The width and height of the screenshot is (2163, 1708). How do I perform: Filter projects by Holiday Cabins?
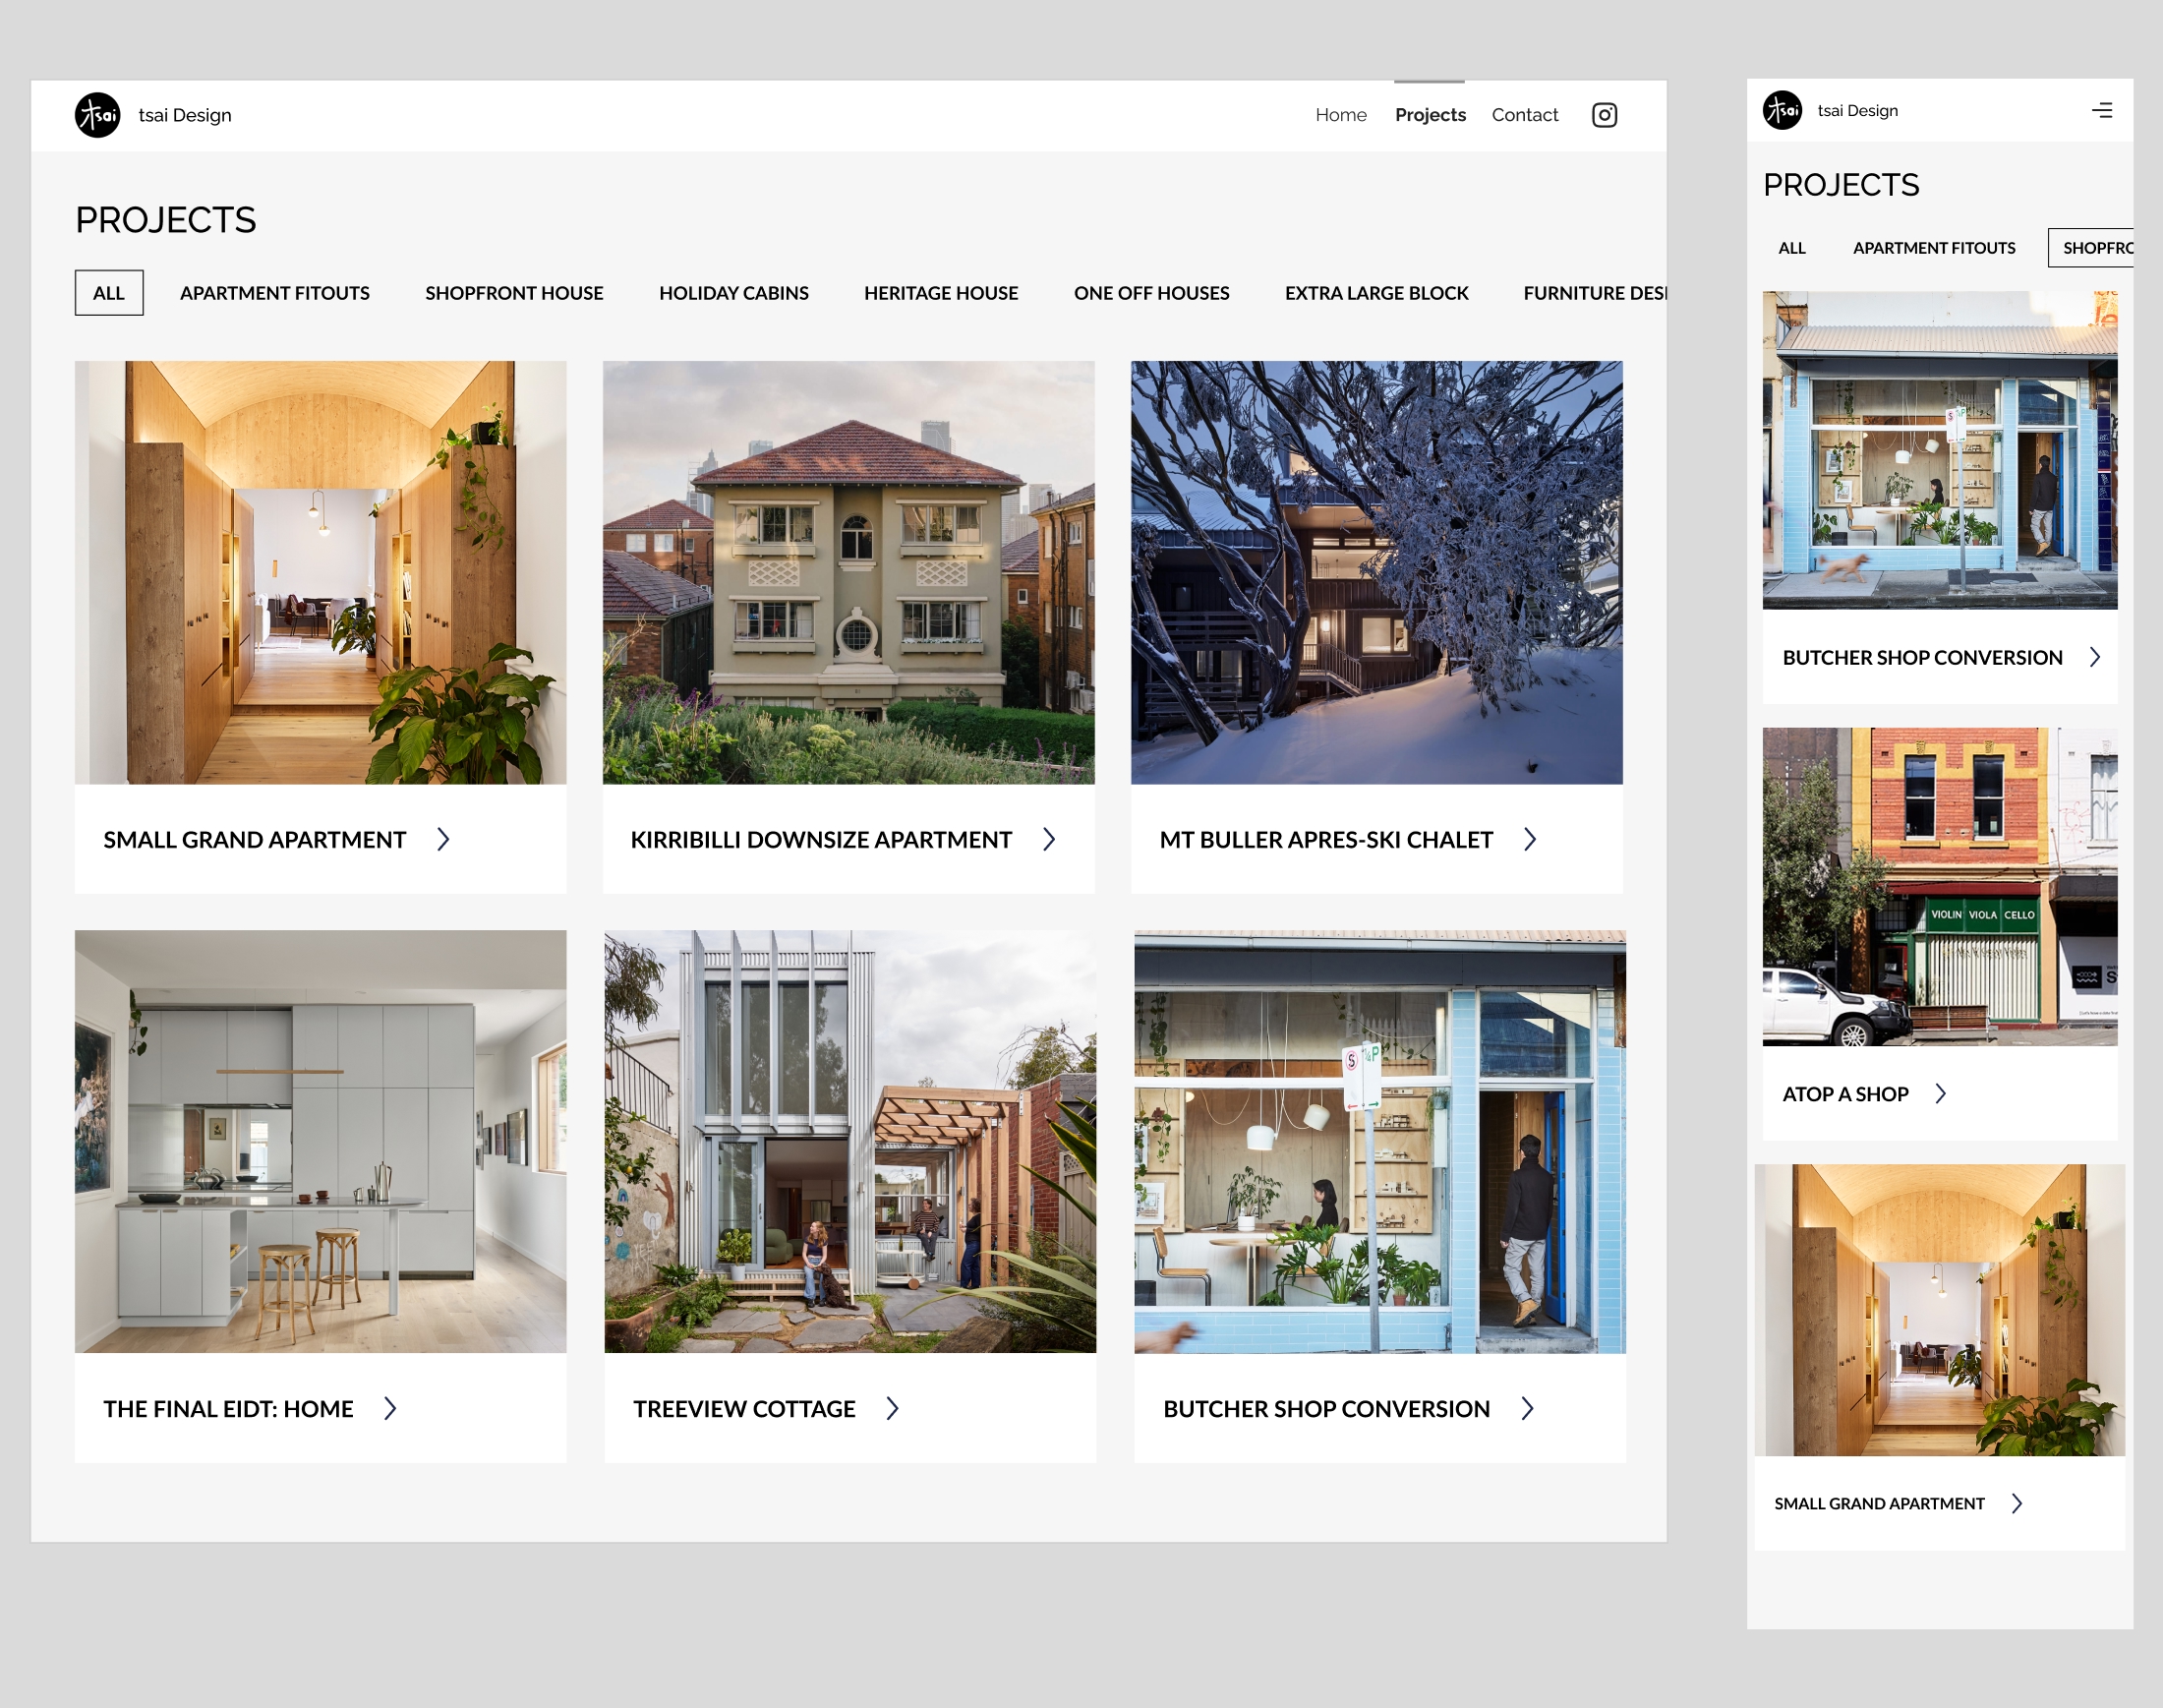coord(733,293)
